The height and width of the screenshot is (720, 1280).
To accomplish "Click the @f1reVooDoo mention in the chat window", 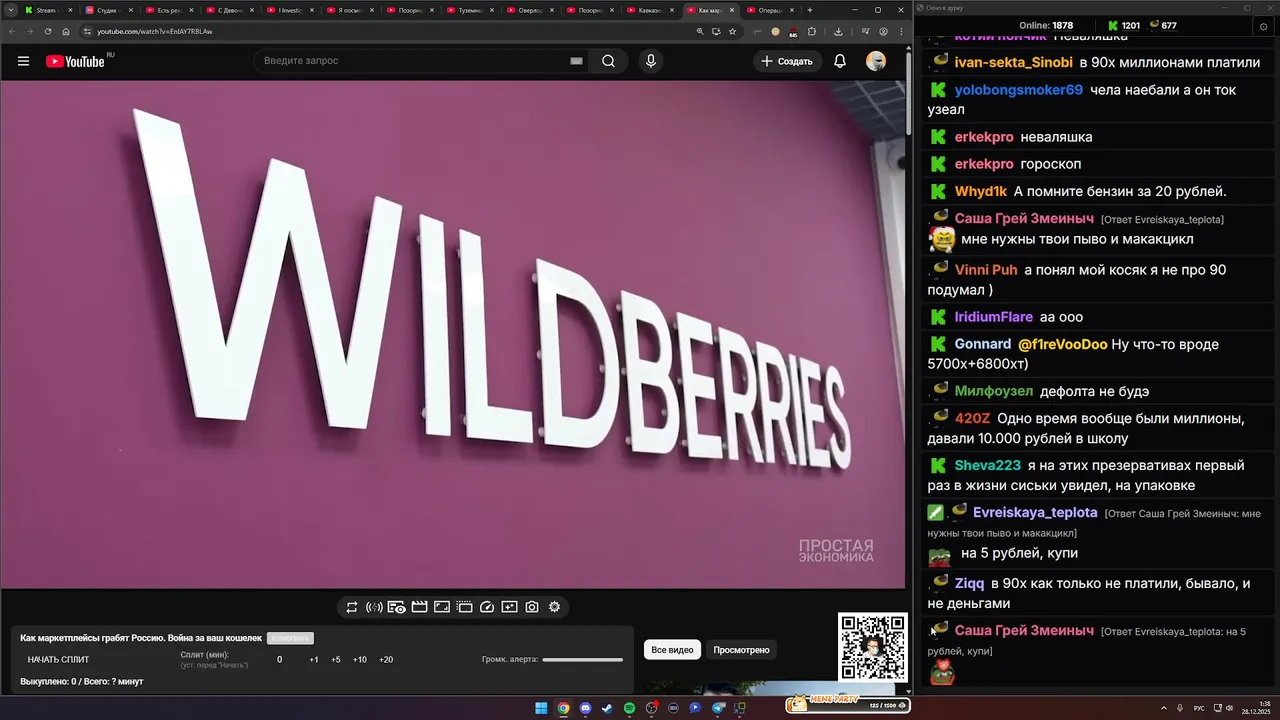I will coord(1062,344).
